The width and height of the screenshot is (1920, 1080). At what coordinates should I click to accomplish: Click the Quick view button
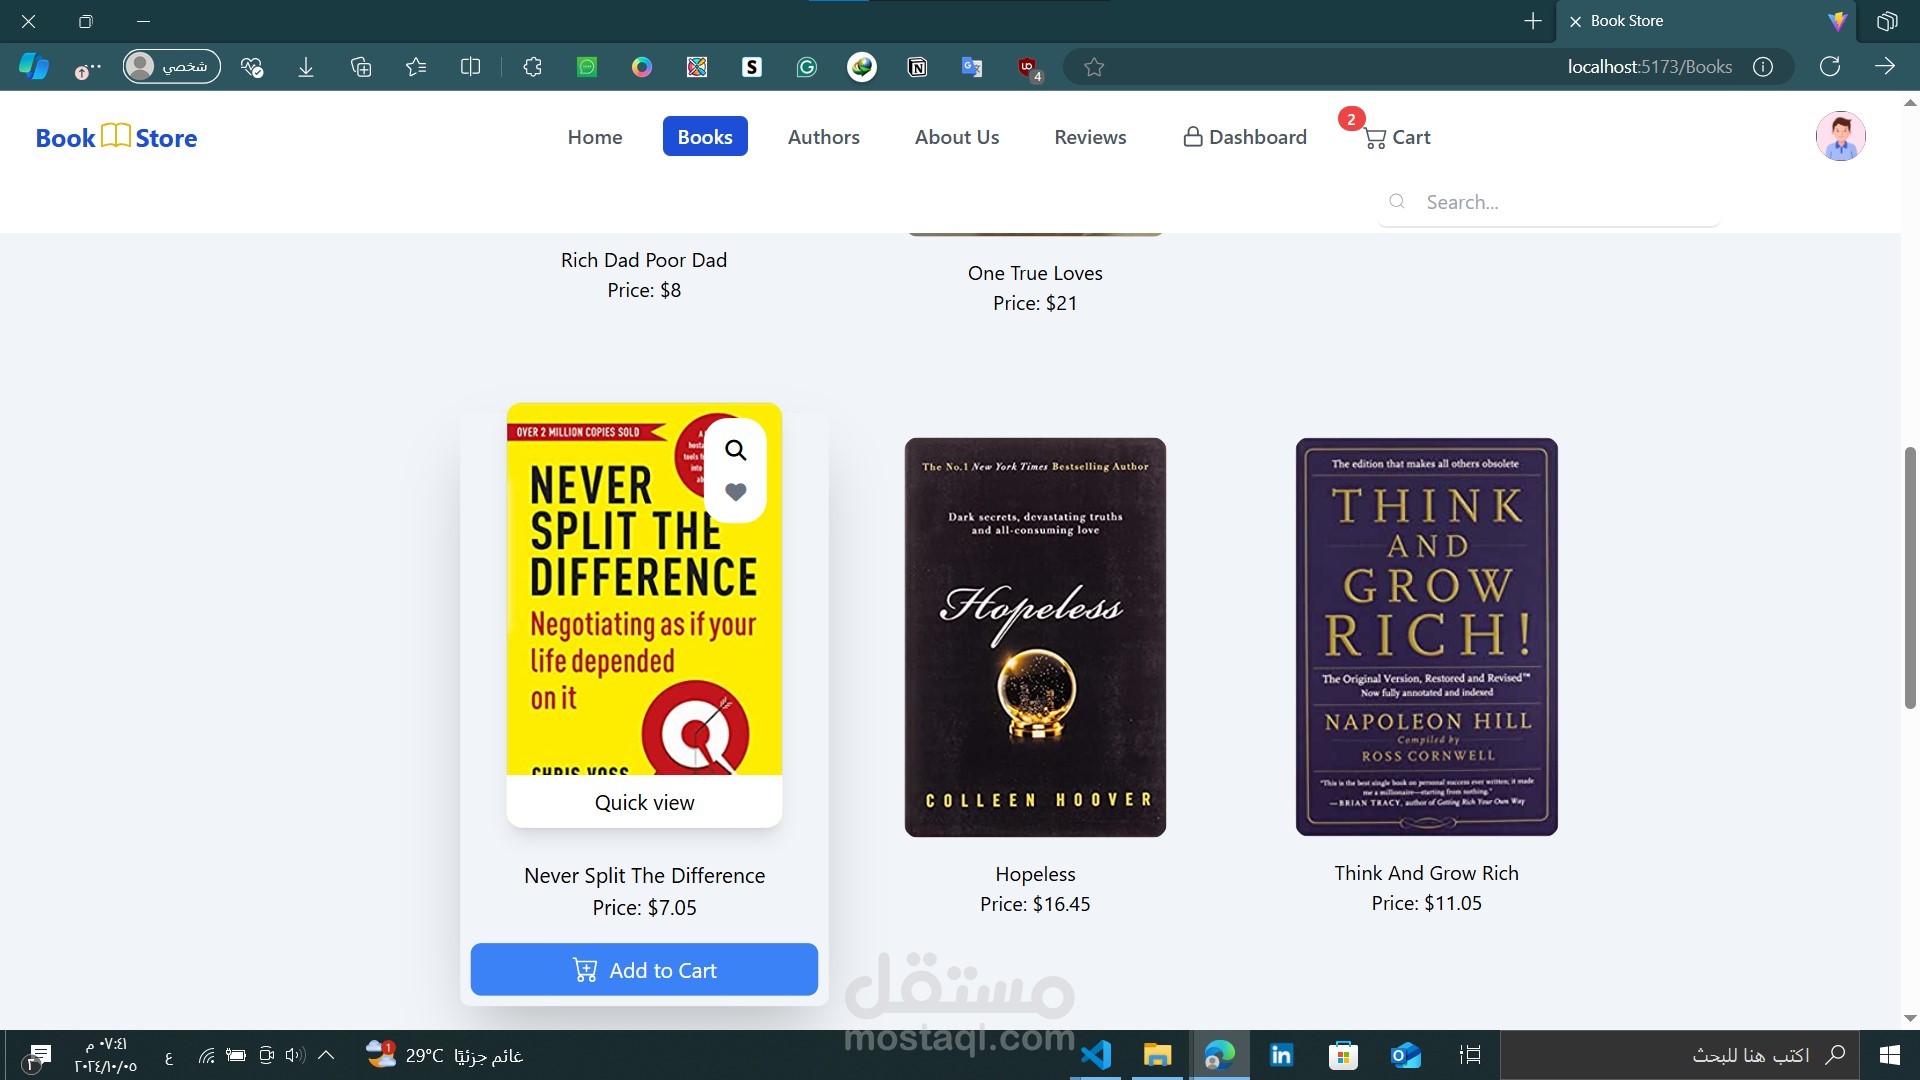pos(644,802)
